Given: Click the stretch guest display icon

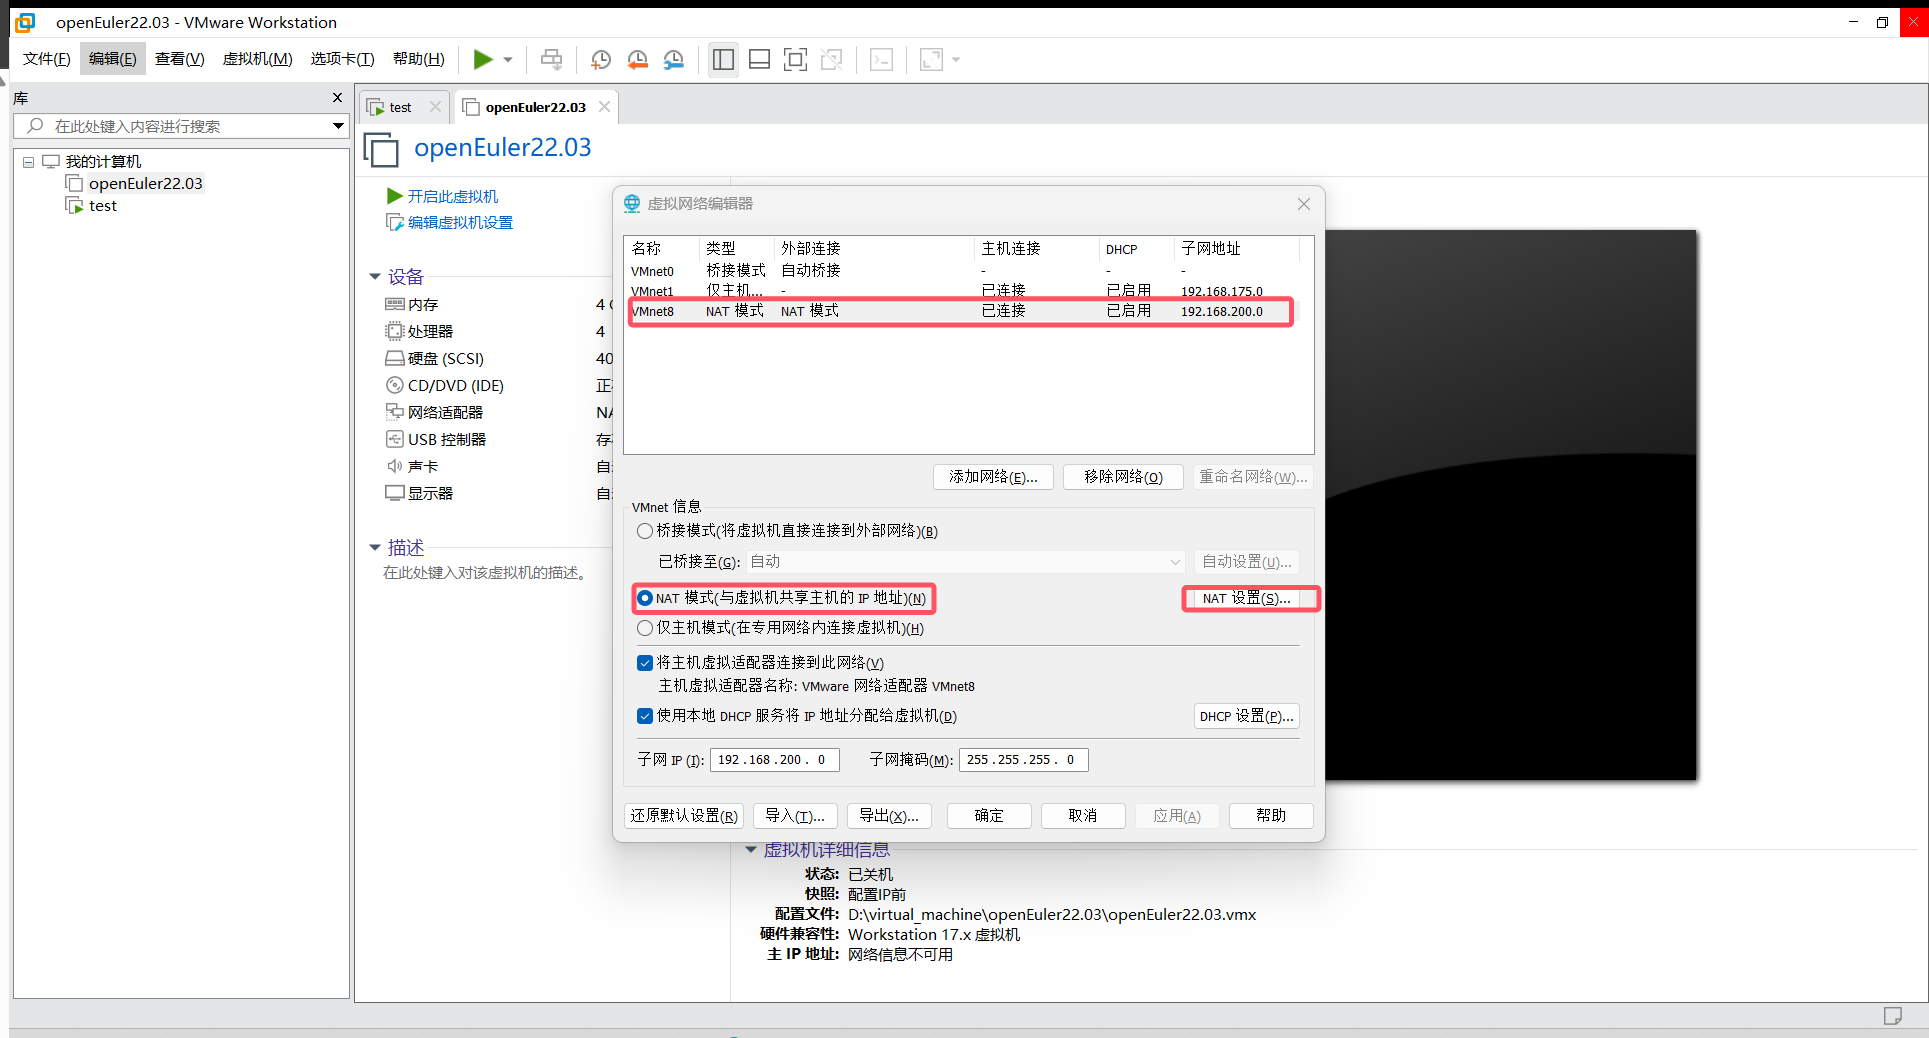Looking at the screenshot, I should click(931, 59).
